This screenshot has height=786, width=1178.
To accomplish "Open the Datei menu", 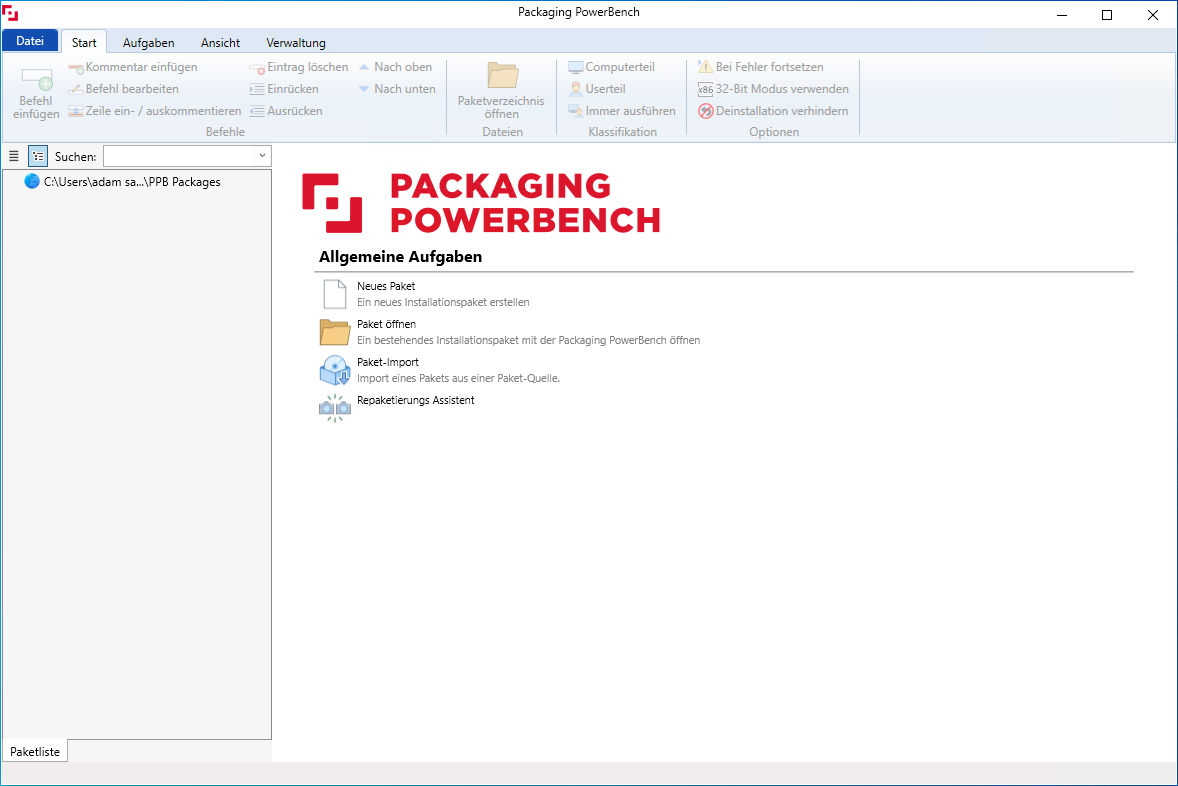I will tap(30, 42).
